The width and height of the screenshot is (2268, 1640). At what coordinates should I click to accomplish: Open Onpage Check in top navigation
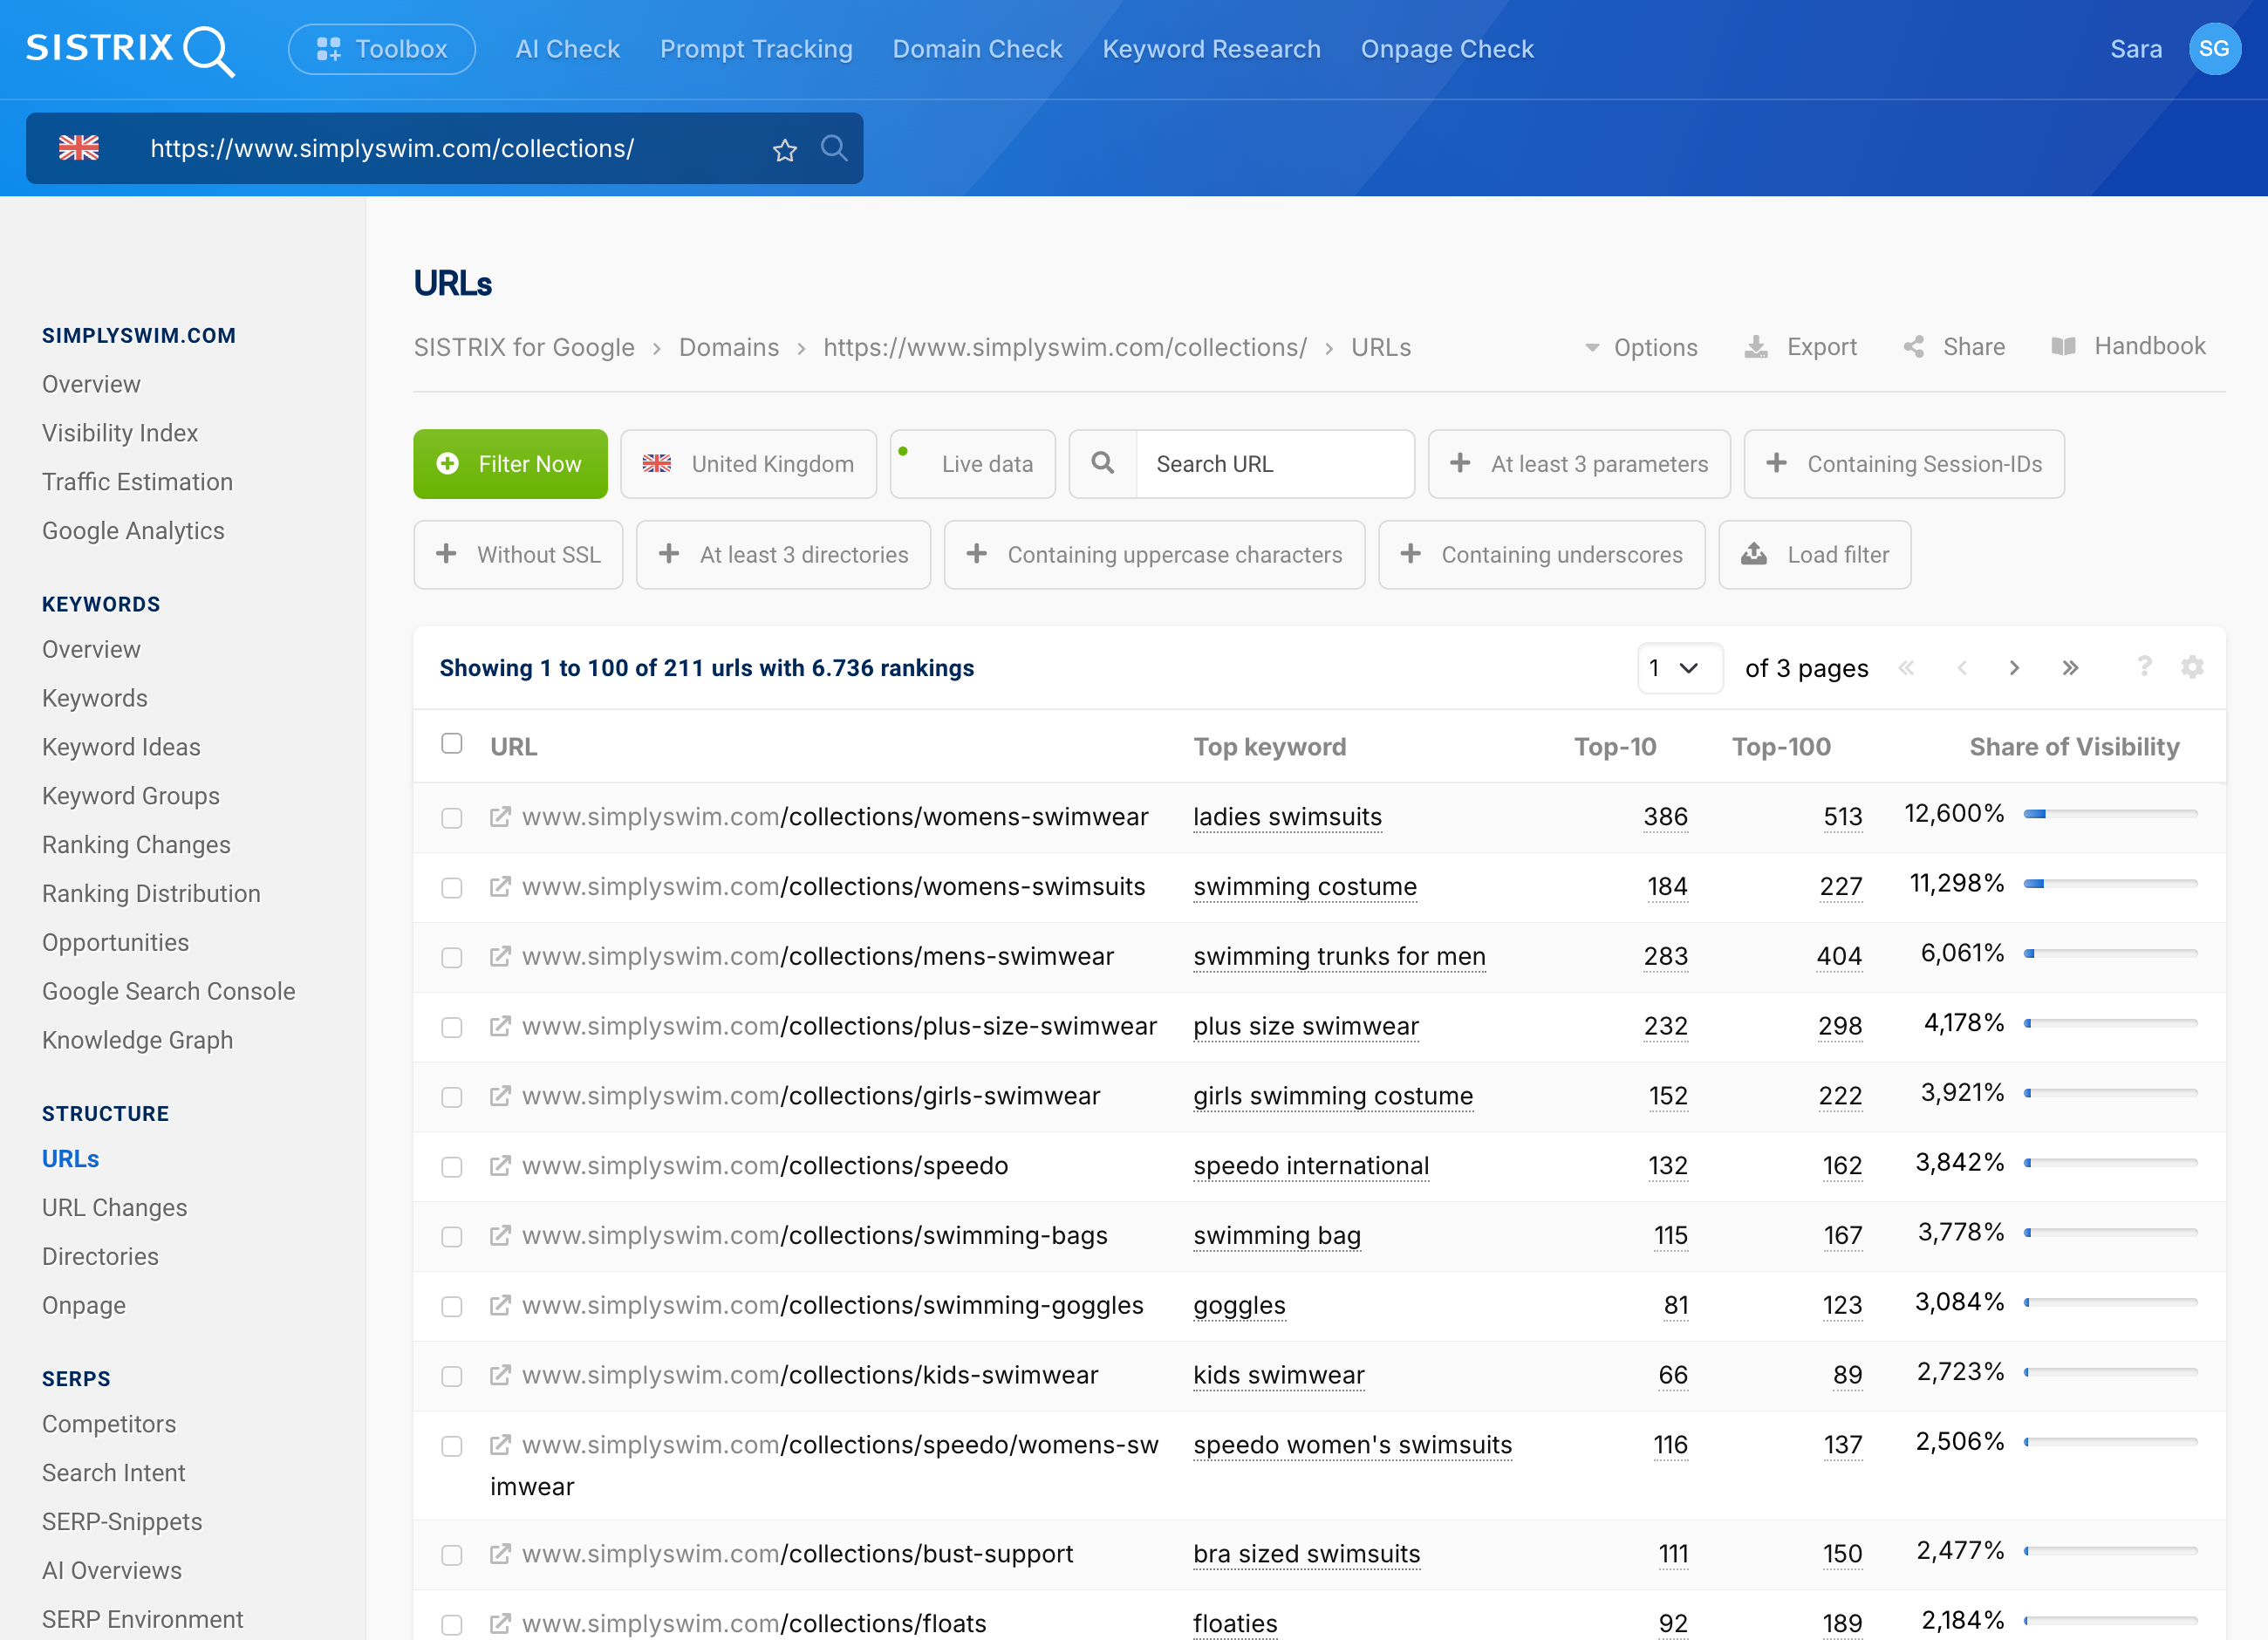click(1446, 49)
